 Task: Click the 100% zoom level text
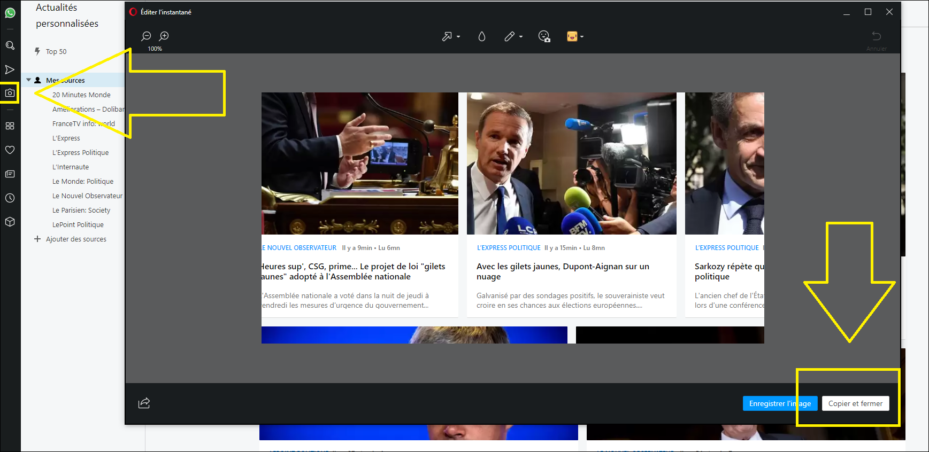[155, 49]
